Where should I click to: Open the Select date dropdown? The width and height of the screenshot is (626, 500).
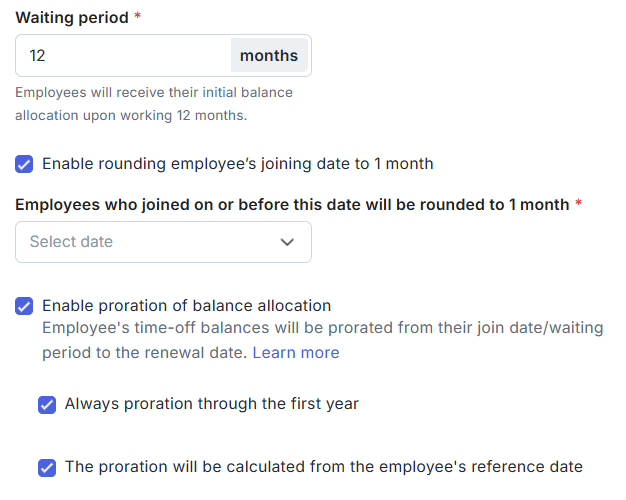(x=163, y=242)
